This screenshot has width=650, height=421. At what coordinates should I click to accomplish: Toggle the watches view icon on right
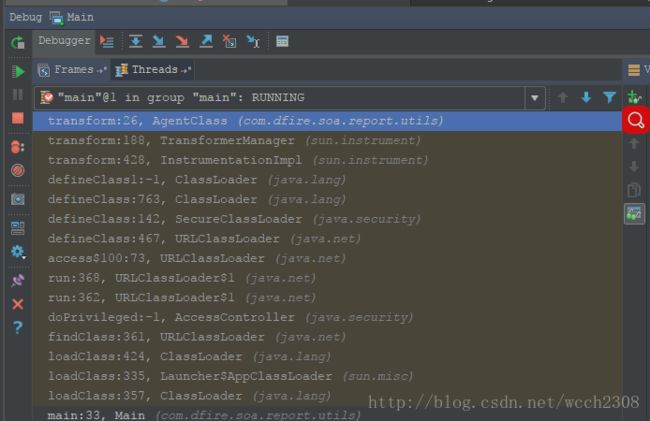(634, 214)
